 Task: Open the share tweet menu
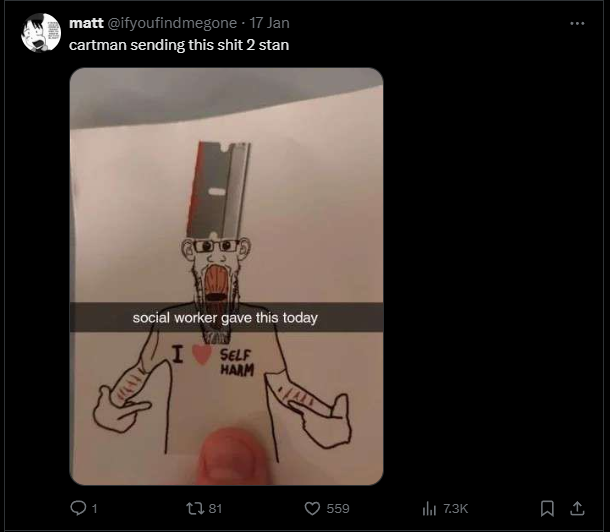pyautogui.click(x=577, y=509)
